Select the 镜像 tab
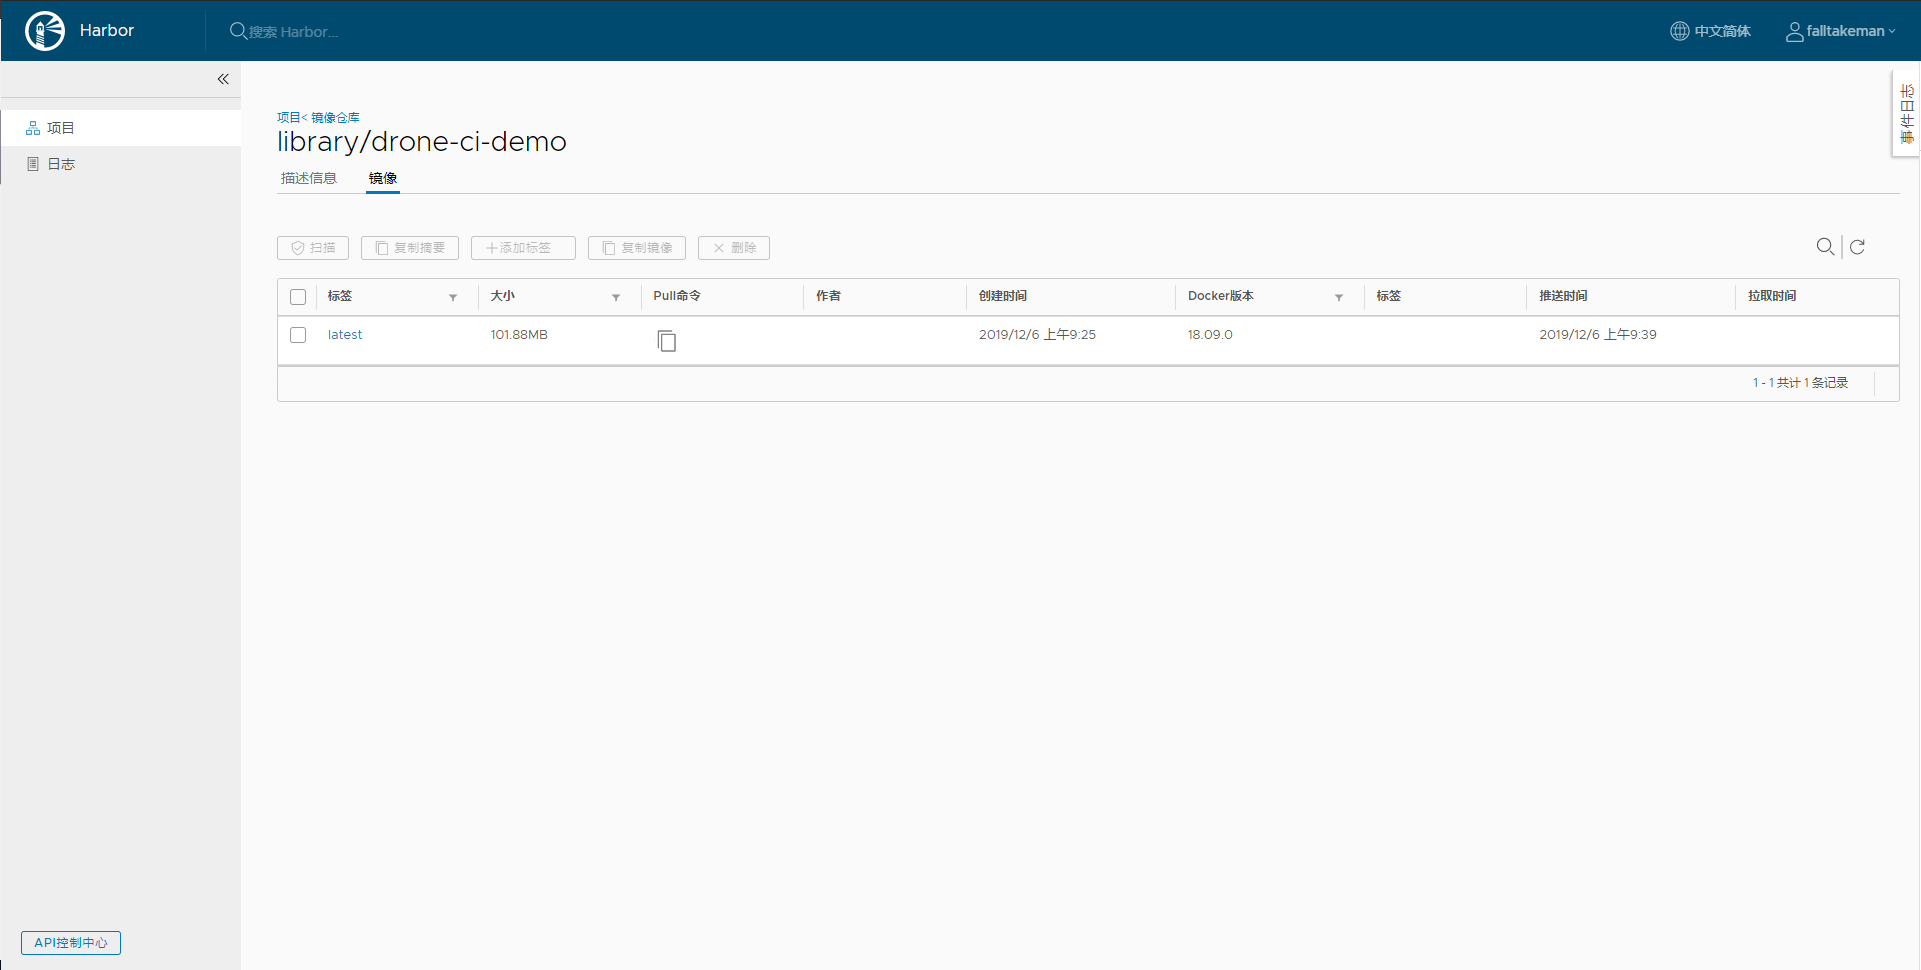 [383, 178]
